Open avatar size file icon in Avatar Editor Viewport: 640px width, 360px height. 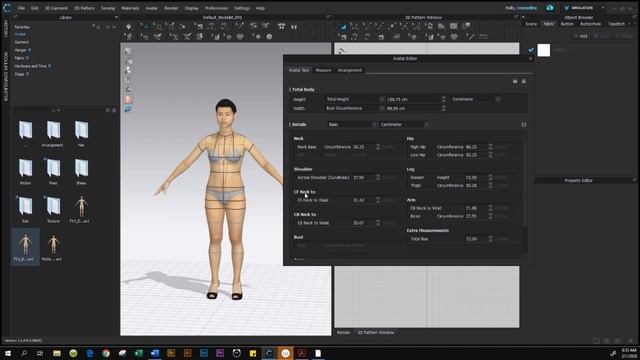click(515, 81)
